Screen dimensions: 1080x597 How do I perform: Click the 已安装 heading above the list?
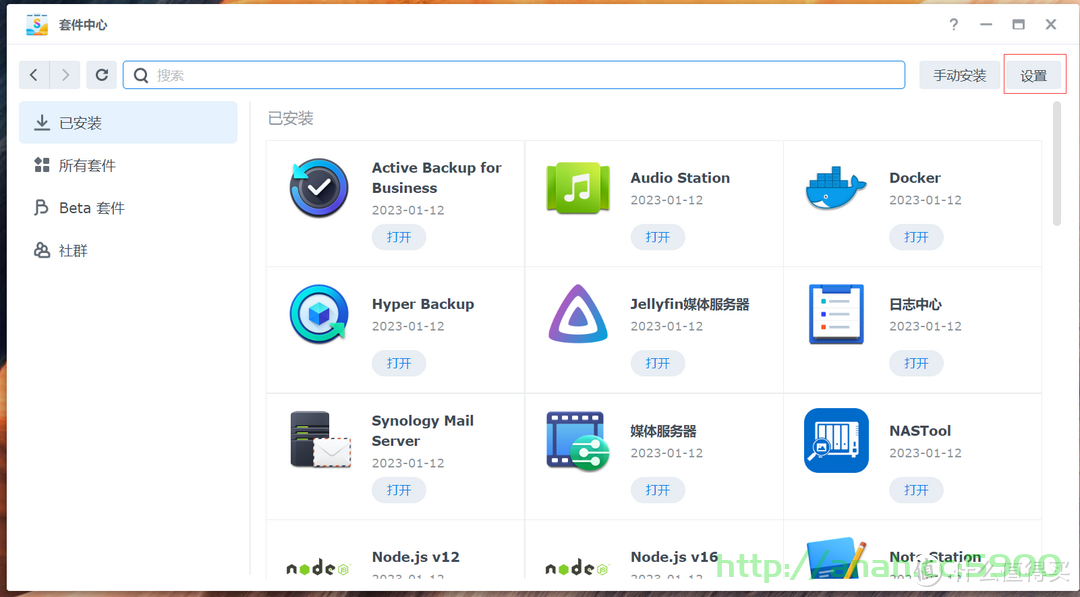tap(291, 118)
